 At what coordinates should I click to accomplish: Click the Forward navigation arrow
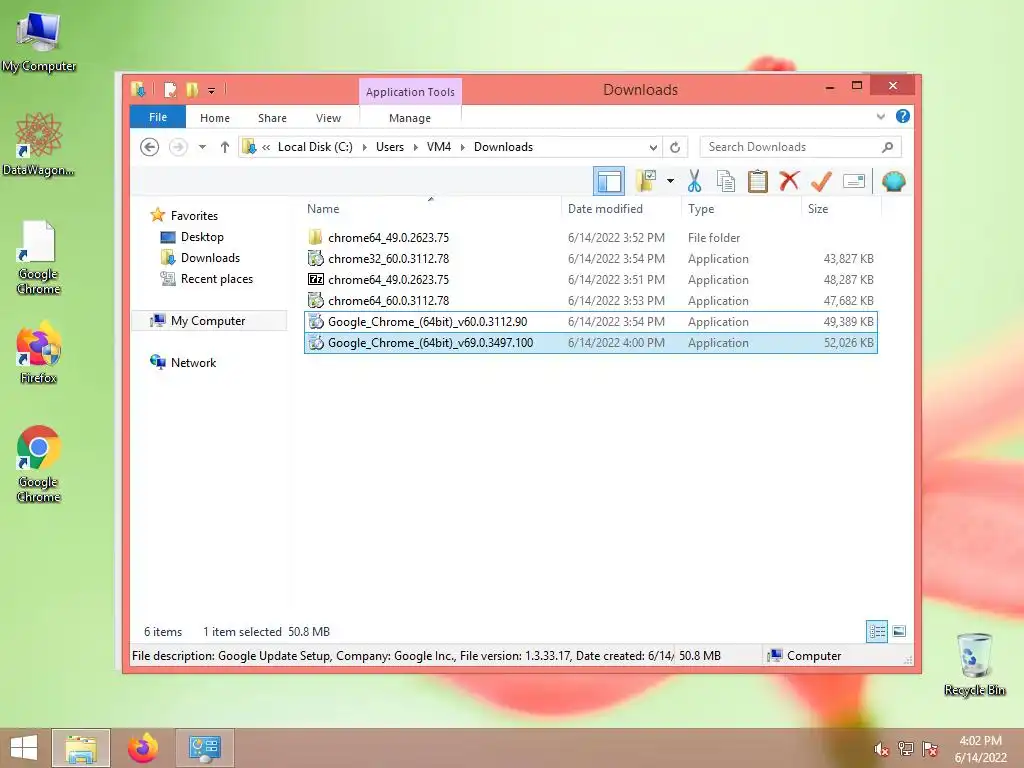tap(178, 147)
